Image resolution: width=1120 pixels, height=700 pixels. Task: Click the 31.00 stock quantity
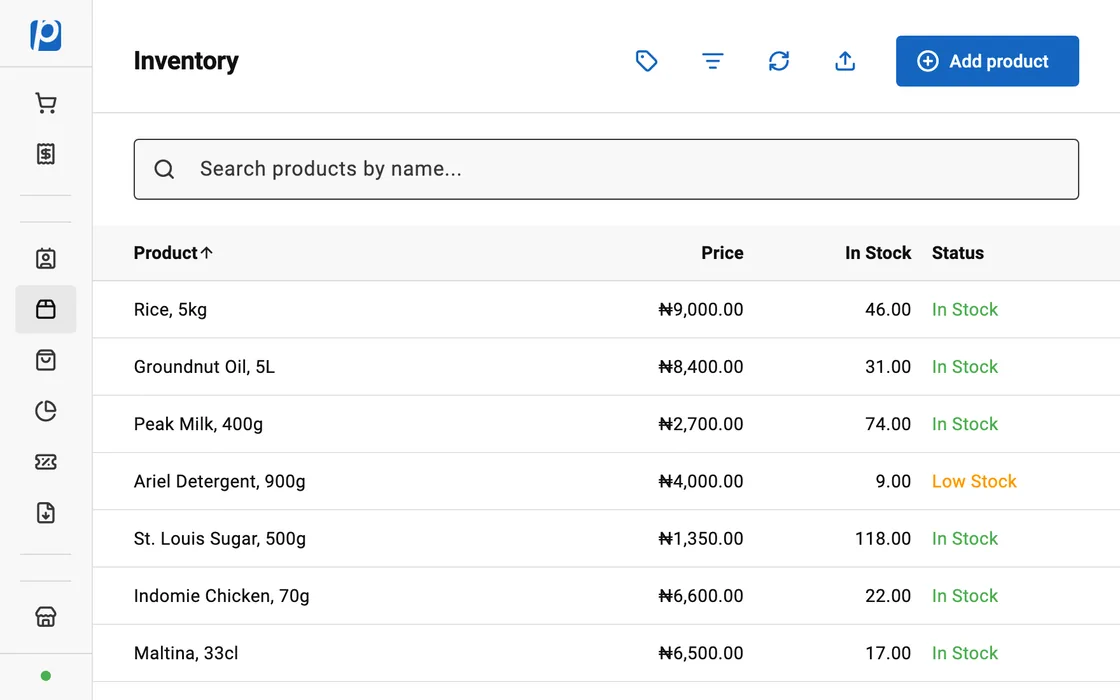[888, 366]
